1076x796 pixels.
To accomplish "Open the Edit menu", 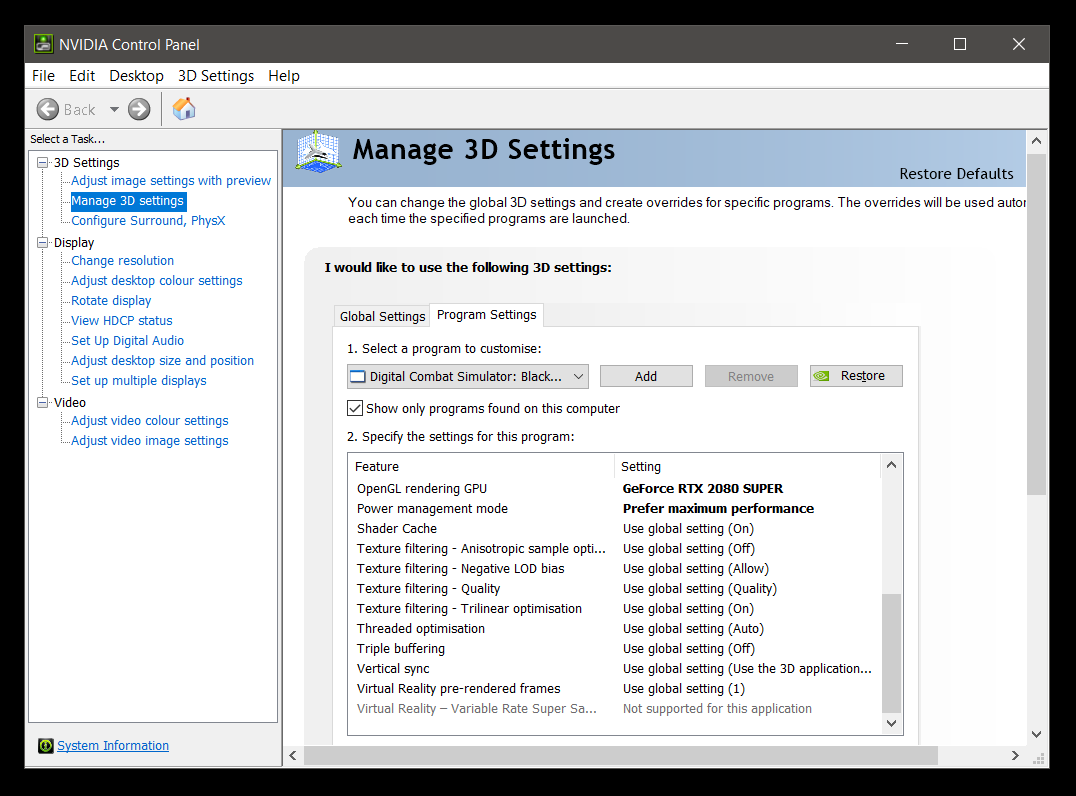I will tap(82, 75).
